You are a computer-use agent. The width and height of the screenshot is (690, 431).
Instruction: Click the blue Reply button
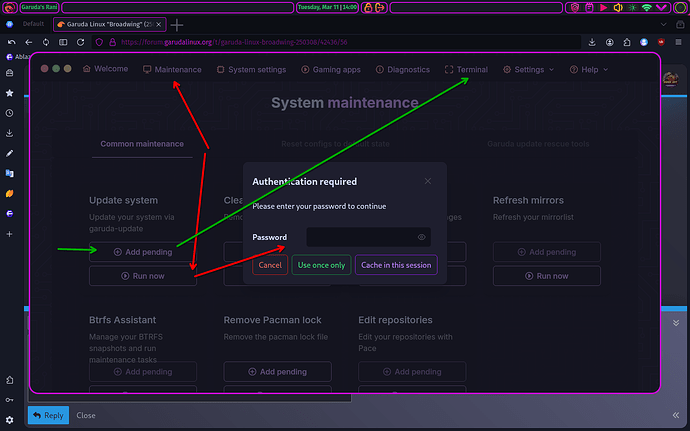coord(48,415)
